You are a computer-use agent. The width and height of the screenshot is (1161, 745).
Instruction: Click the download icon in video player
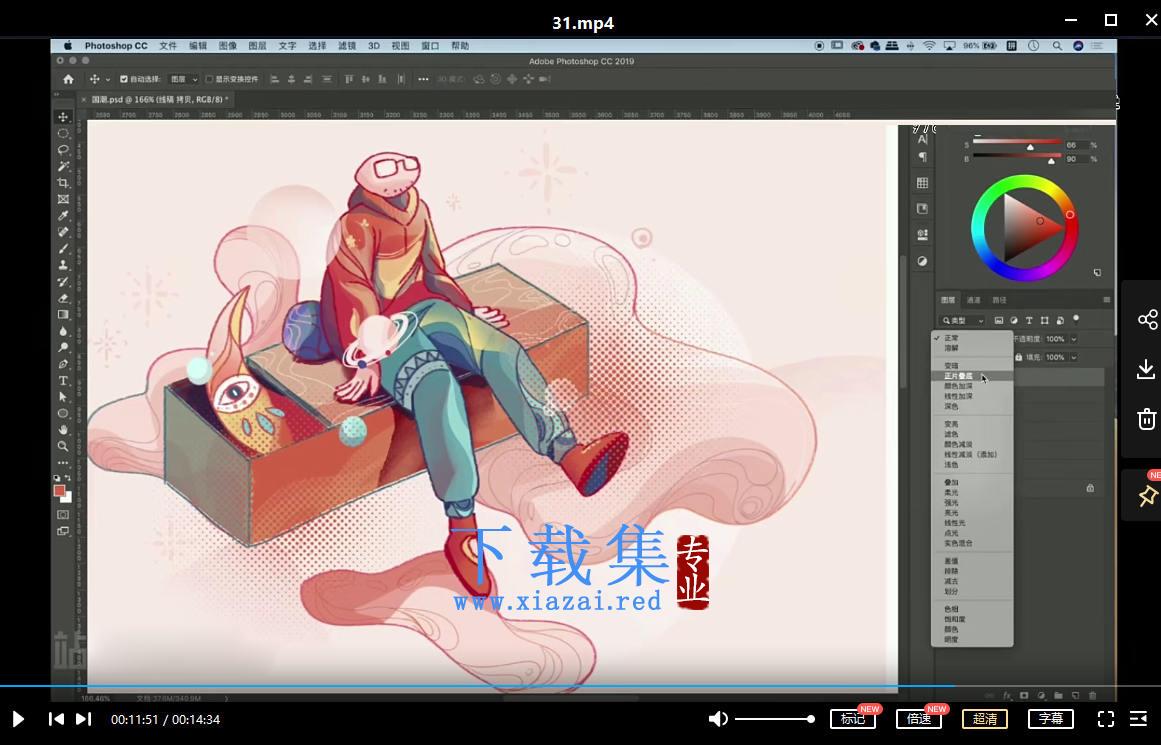click(1146, 369)
